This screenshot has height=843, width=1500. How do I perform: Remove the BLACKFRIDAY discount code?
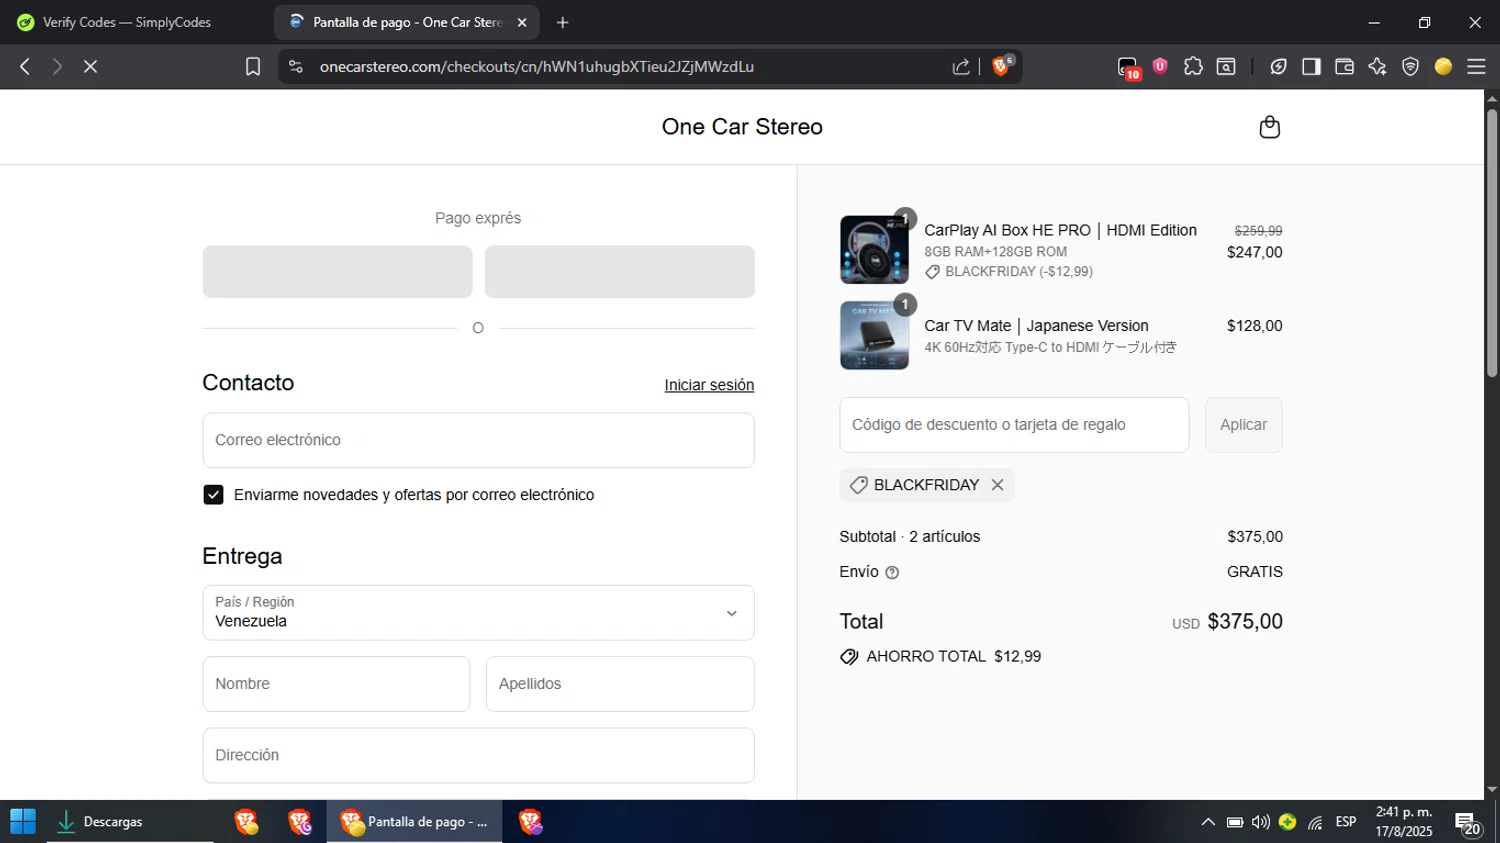(997, 485)
